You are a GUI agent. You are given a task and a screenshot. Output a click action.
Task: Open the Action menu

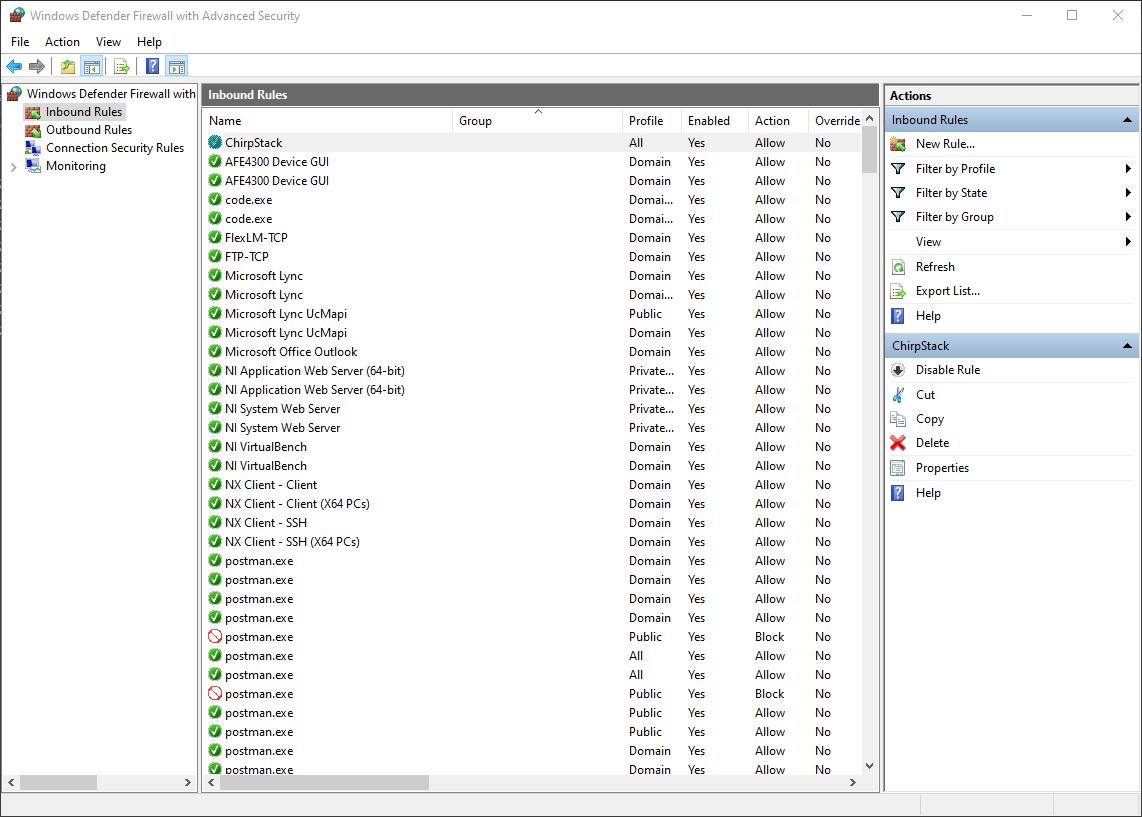(x=62, y=42)
